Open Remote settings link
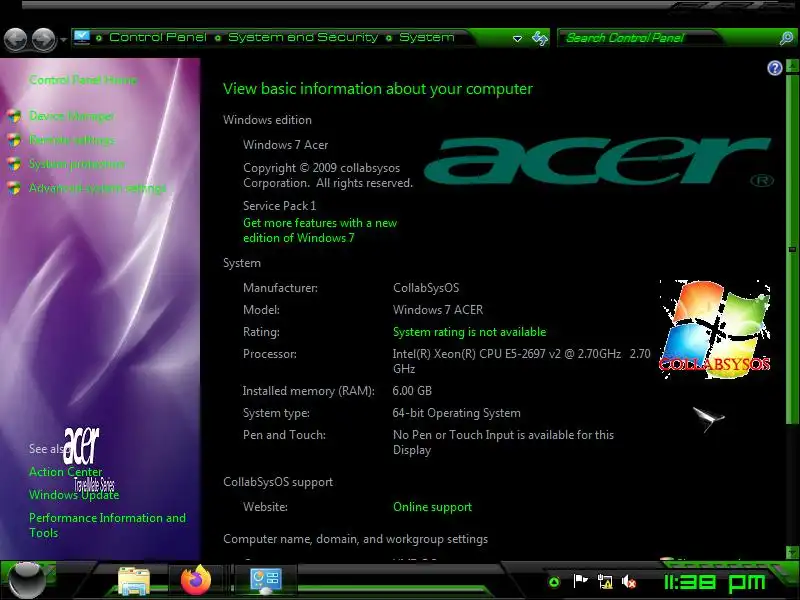The image size is (800, 600). pos(72,140)
